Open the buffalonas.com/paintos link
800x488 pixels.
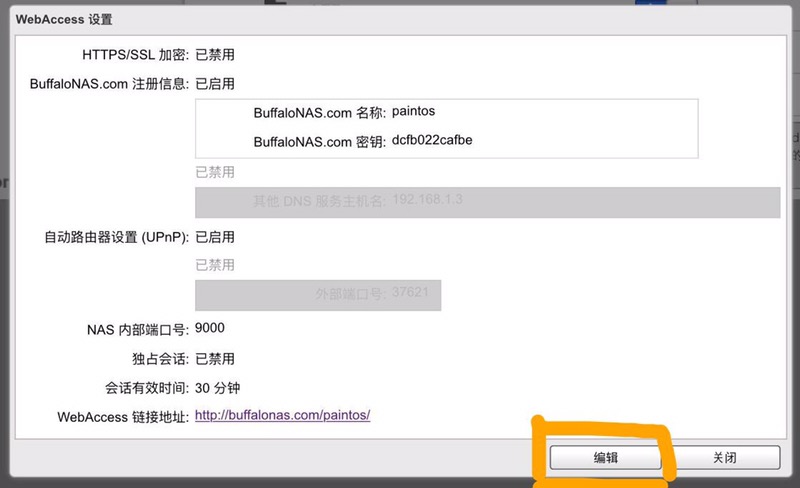pos(283,415)
